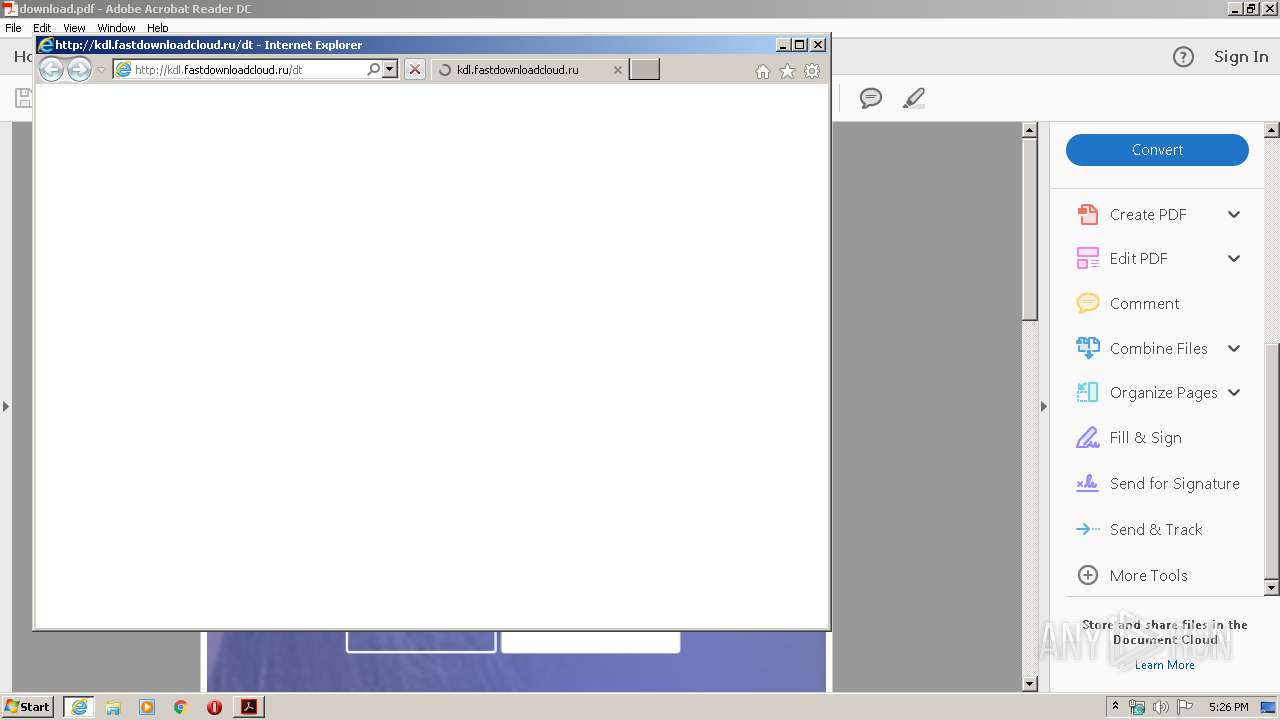This screenshot has width=1280, height=720.
Task: Click the document scroll down arrow
Action: 1030,684
